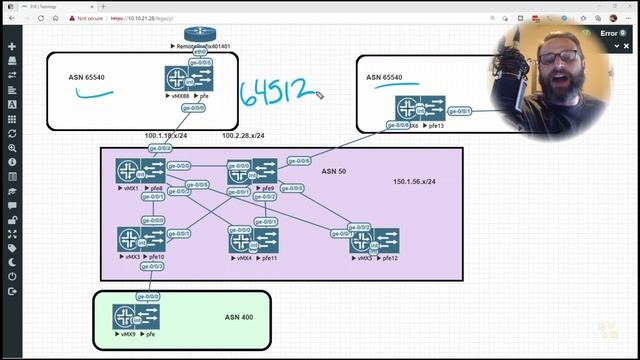
Task: Select the pfe8 forwarding node icon
Action: [153, 171]
